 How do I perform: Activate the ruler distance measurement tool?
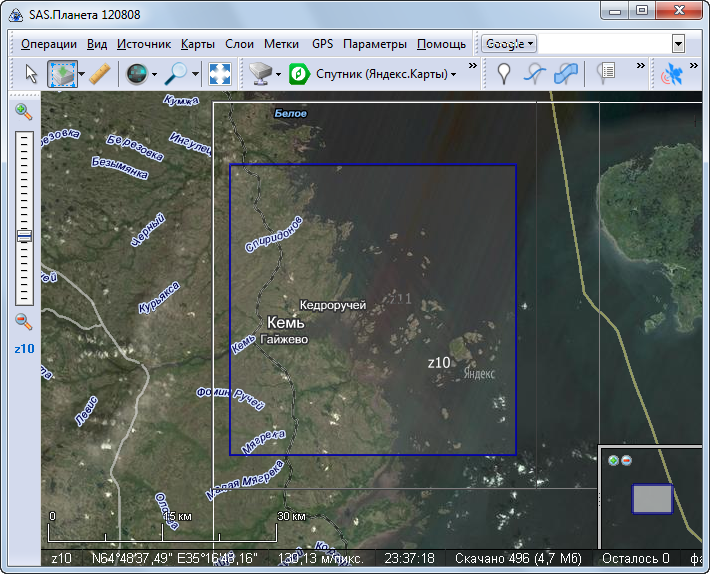pos(99,73)
